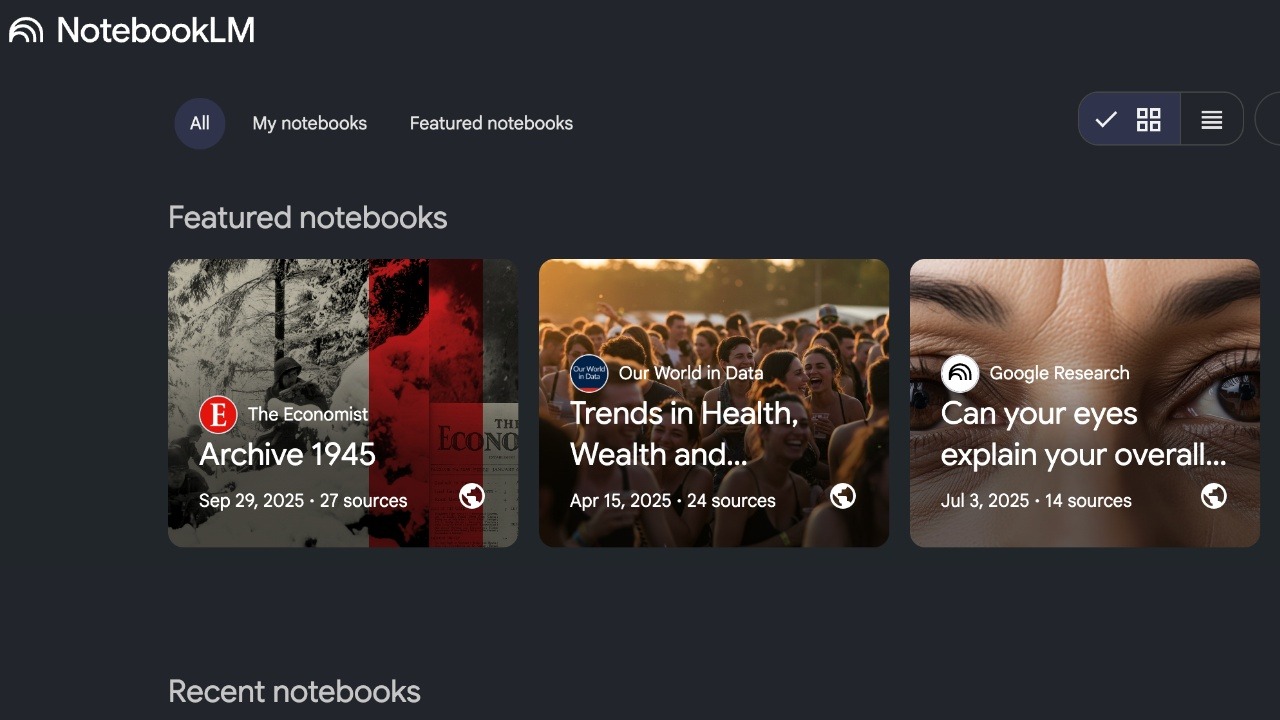Click the checkmark on the grid view button
Viewport: 1280px width, 720px height.
pos(1106,119)
